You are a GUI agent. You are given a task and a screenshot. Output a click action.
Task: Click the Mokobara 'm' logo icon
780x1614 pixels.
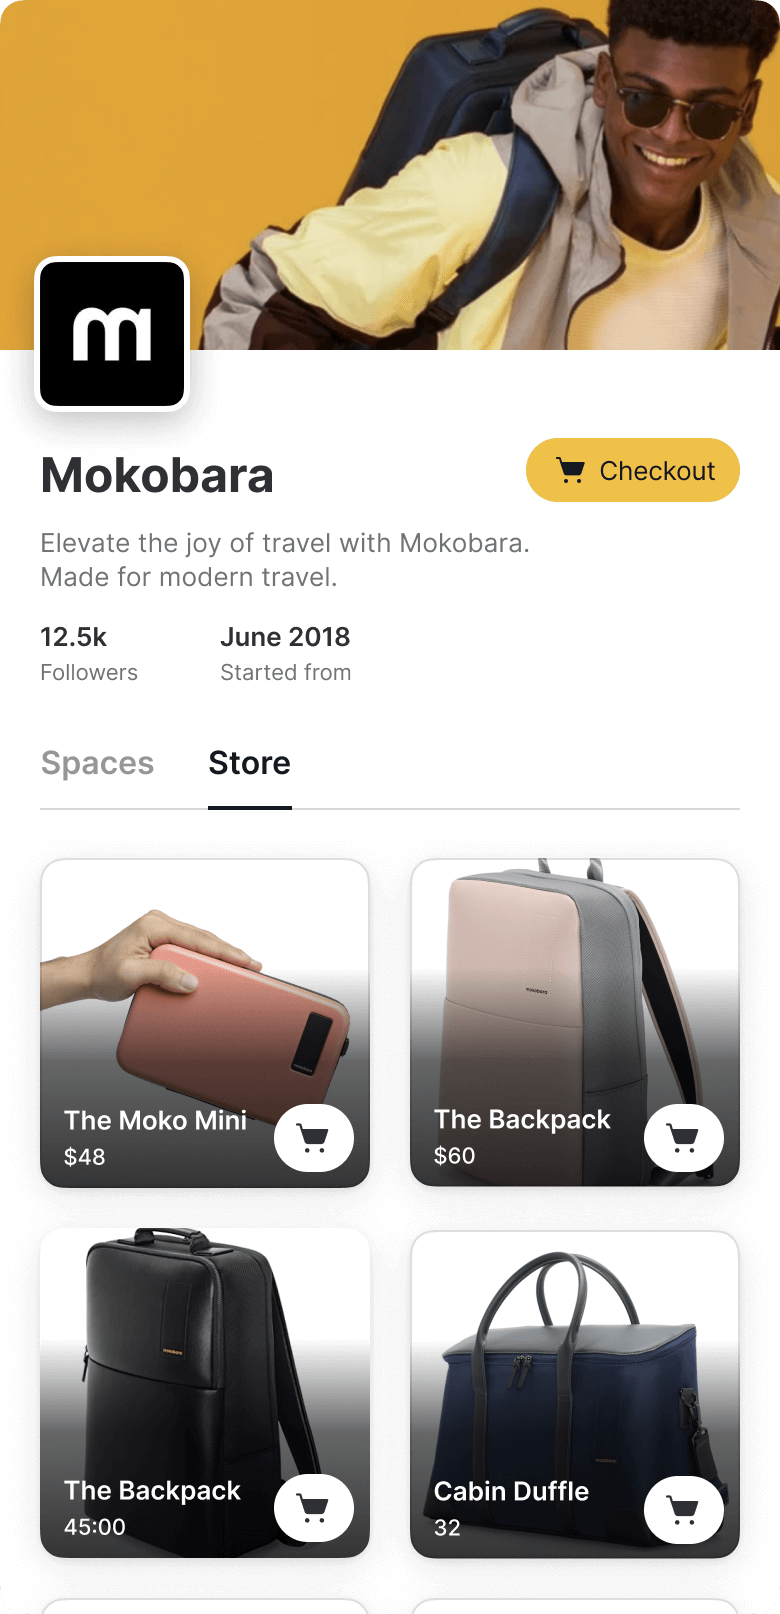[112, 334]
